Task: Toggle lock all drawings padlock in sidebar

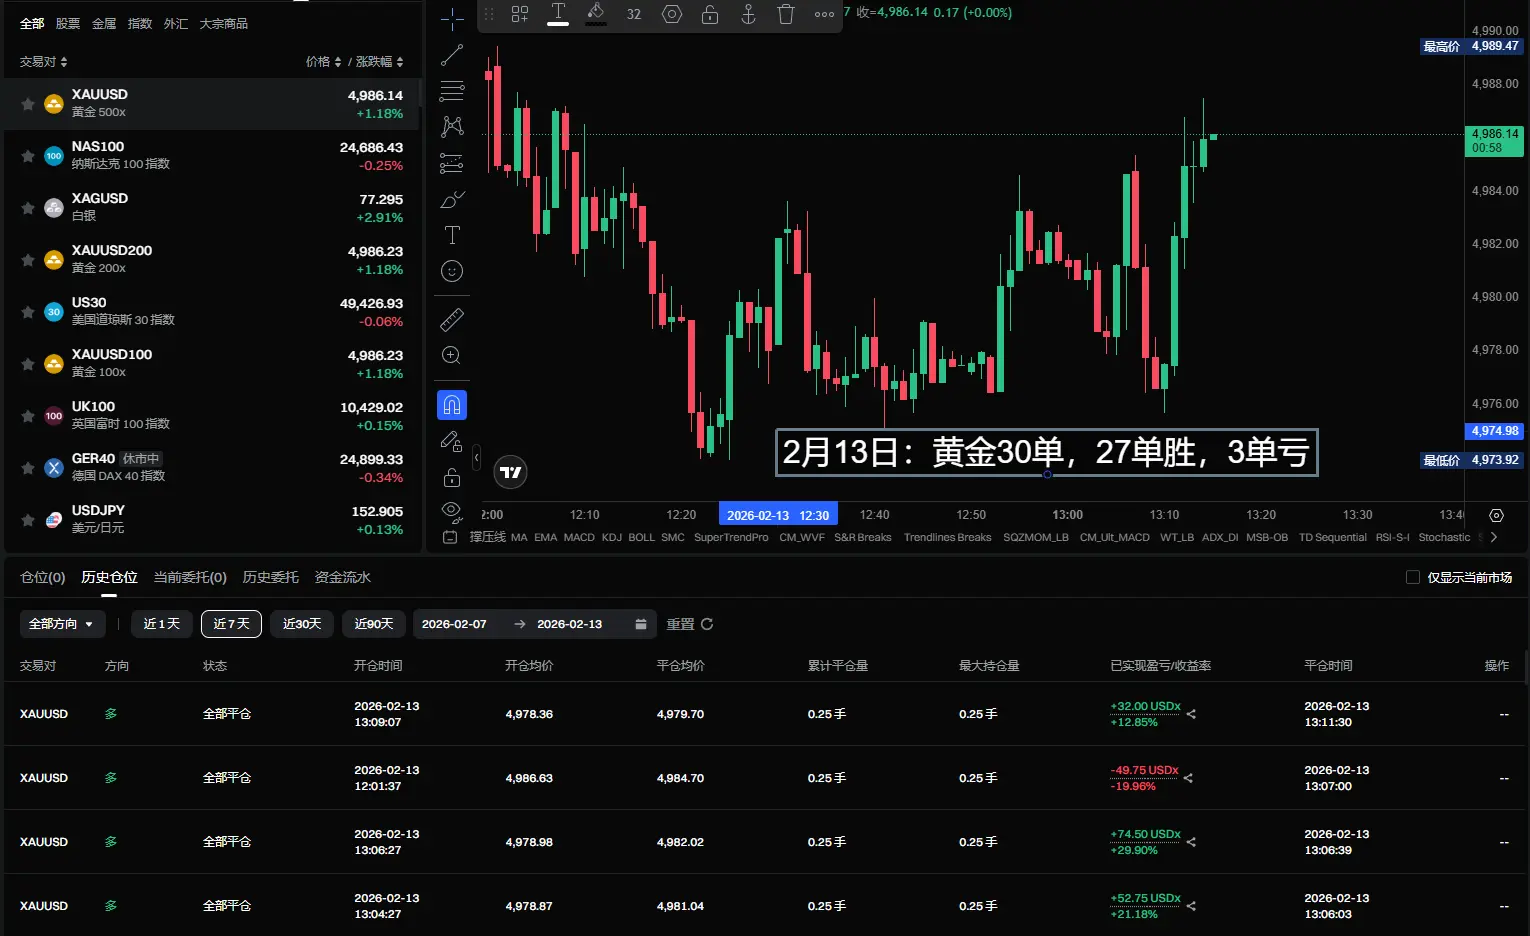Action: click(452, 477)
